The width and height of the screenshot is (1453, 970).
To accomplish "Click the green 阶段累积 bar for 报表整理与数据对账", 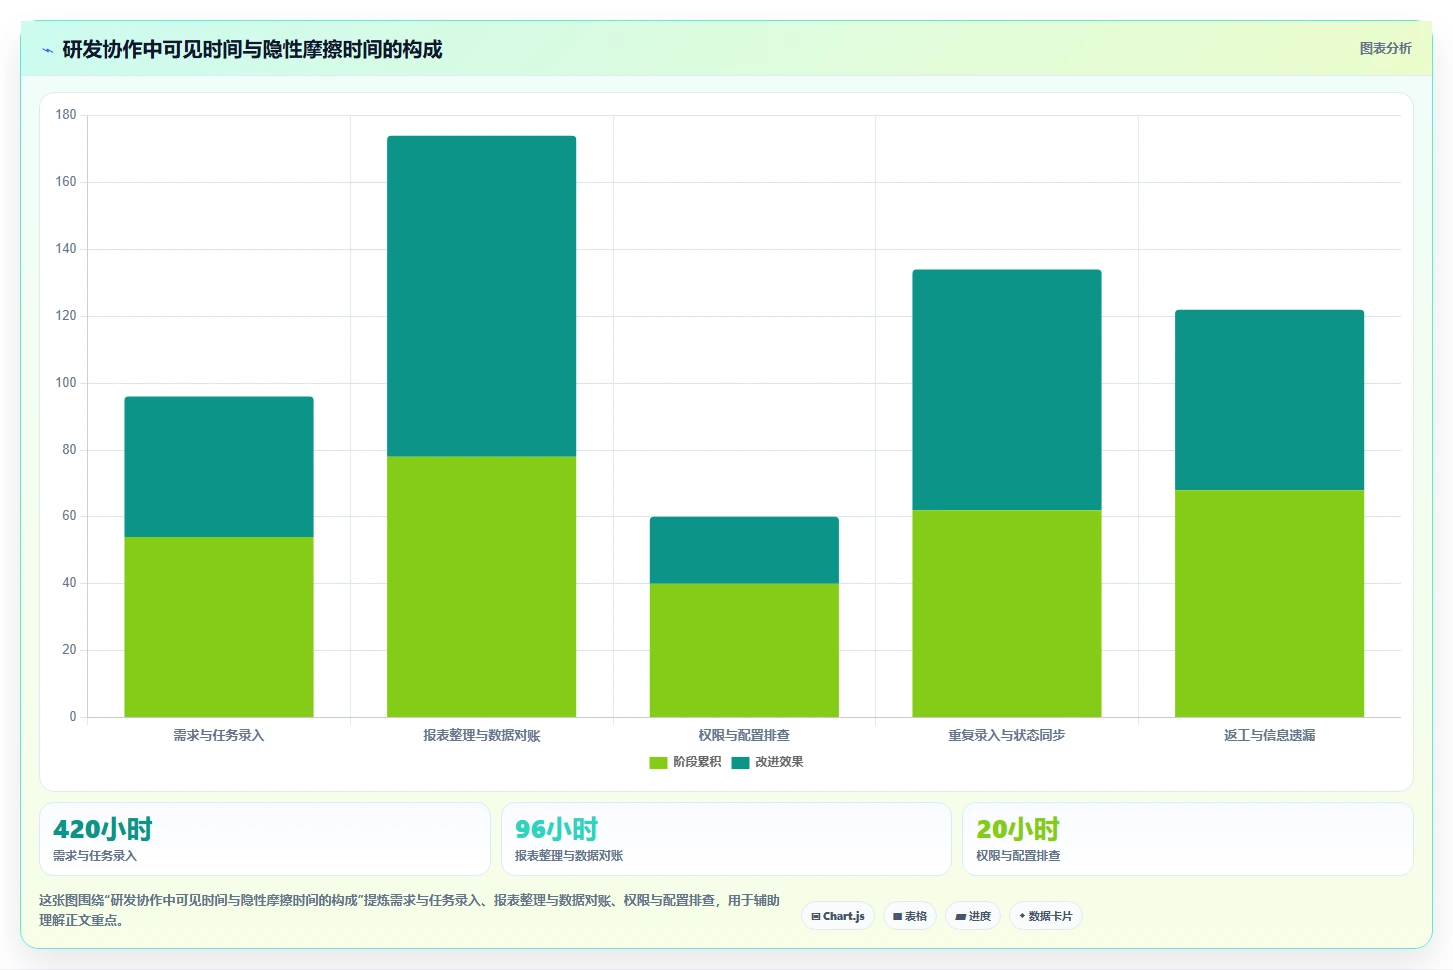I will [481, 587].
